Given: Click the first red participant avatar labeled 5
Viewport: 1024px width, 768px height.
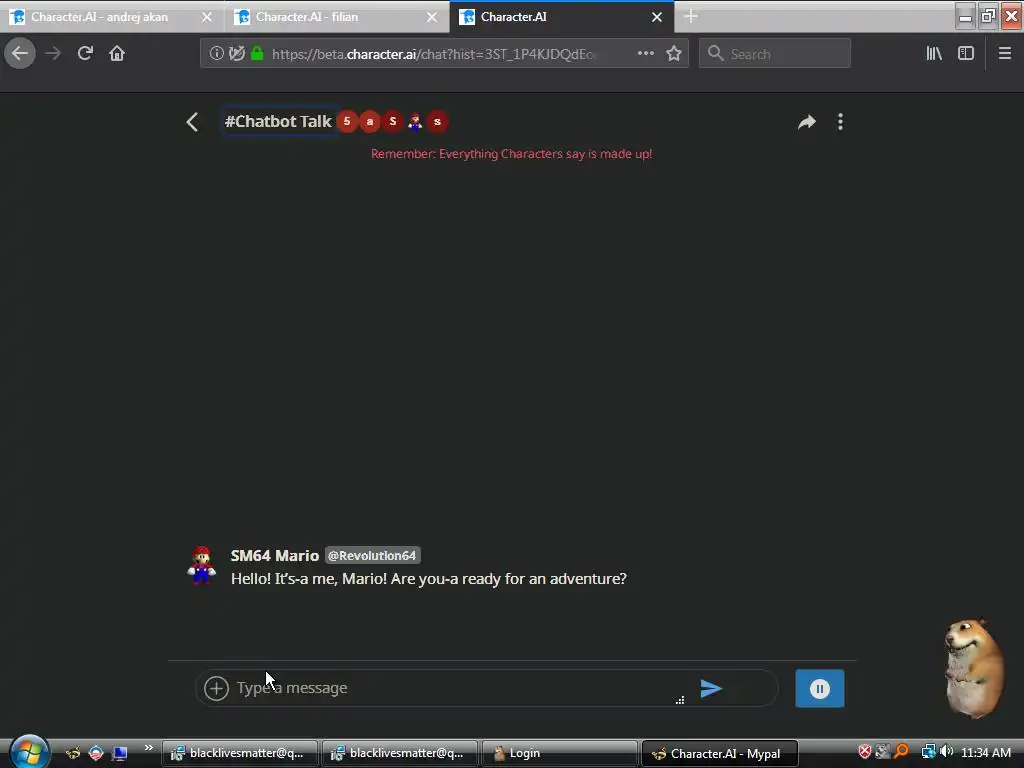Looking at the screenshot, I should (x=347, y=121).
